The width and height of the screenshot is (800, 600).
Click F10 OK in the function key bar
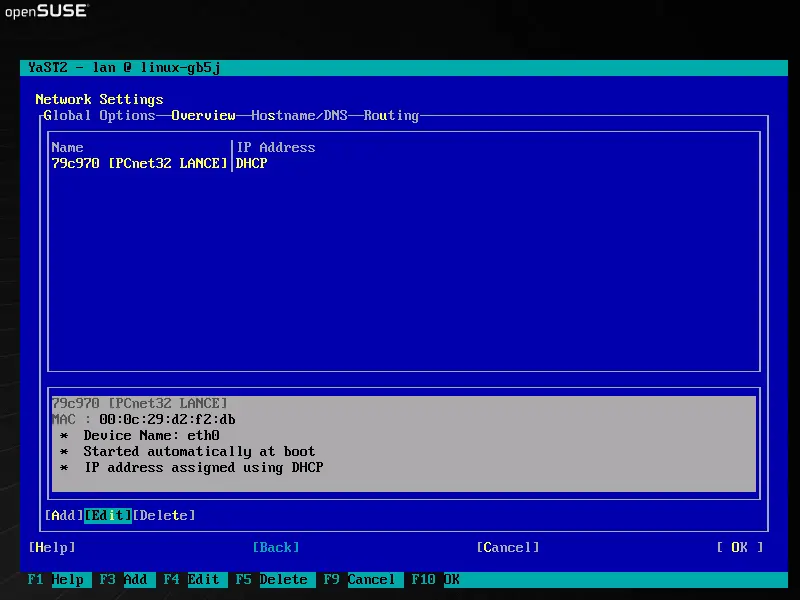point(435,580)
